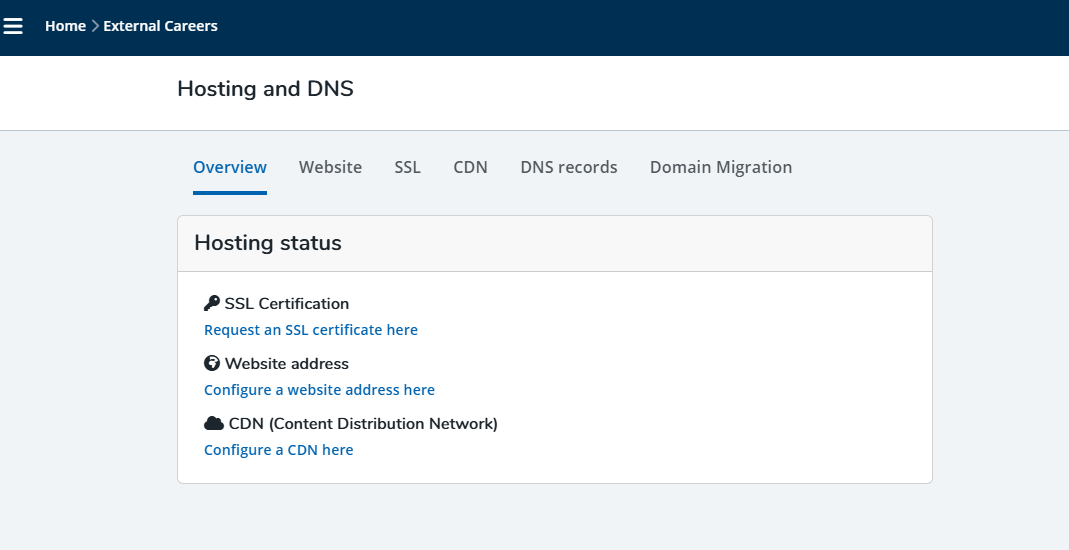The width and height of the screenshot is (1069, 550).
Task: Click the Hosting and DNS page title
Action: [x=265, y=89]
